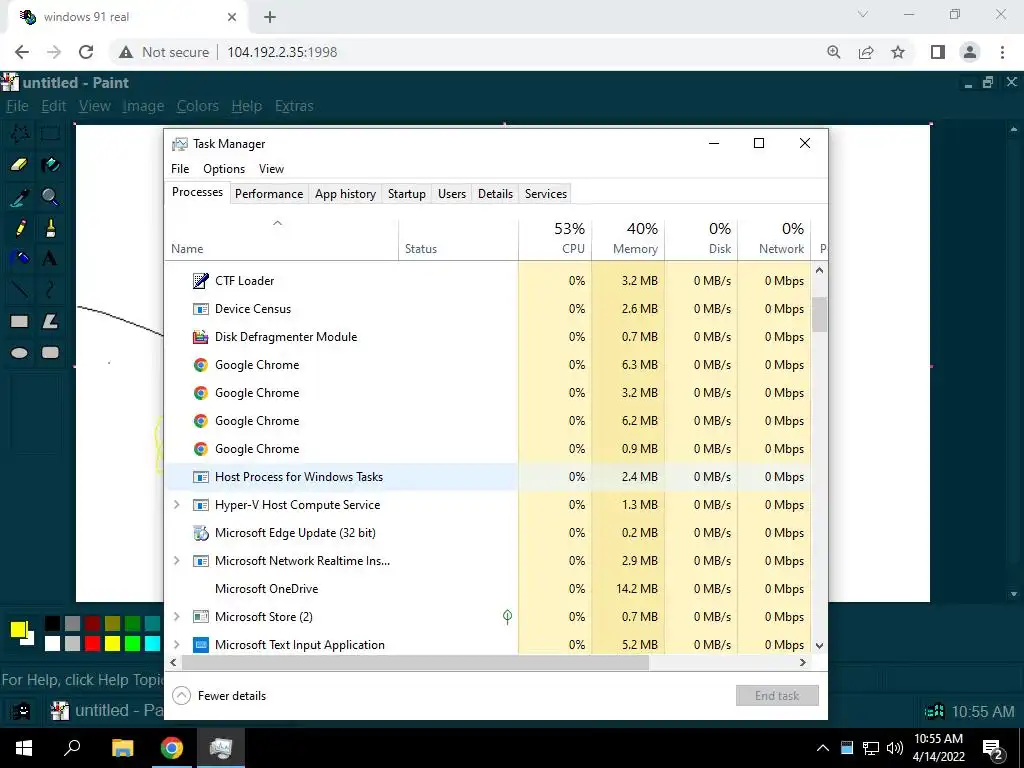The width and height of the screenshot is (1024, 768).
Task: Open File Explorer from the taskbar
Action: [x=122, y=748]
